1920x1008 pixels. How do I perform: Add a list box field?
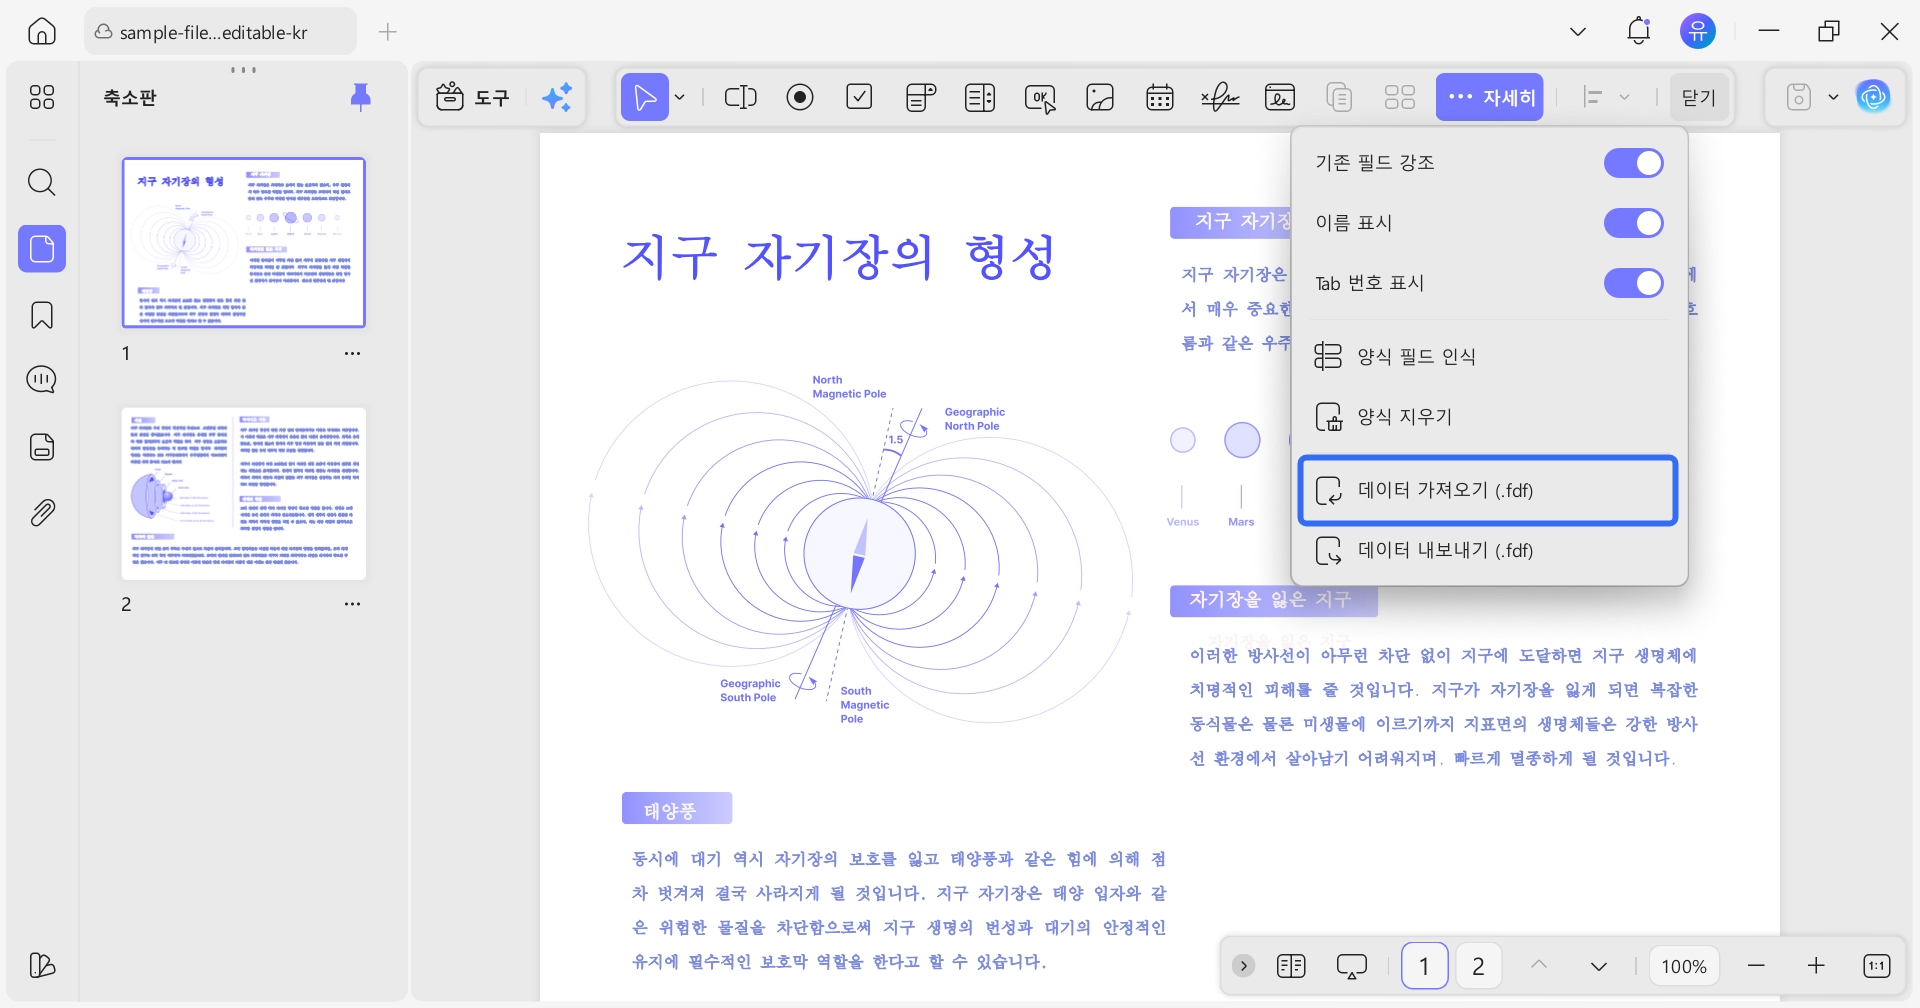click(x=980, y=97)
